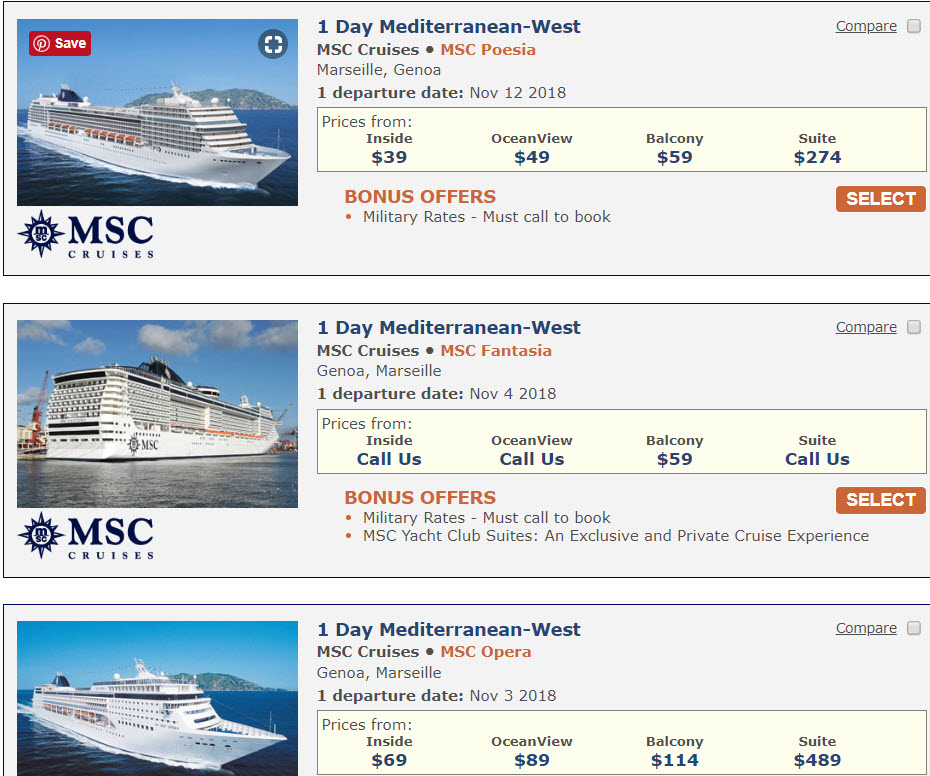930x776 pixels.
Task: Click the expand image icon on Poesia photo
Action: 272,44
